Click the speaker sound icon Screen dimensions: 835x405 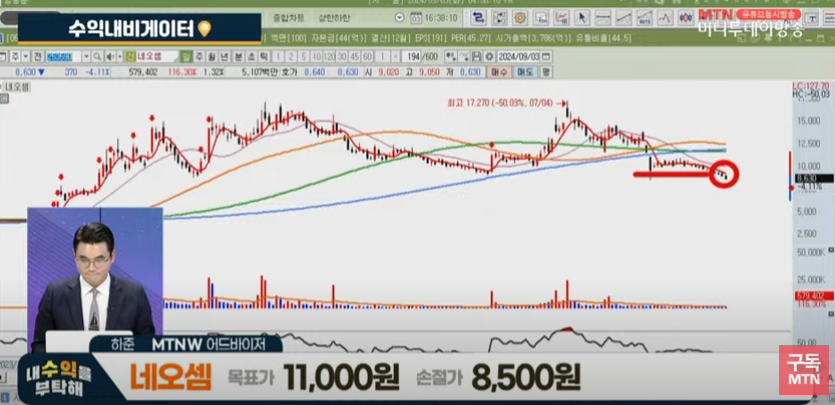110,56
